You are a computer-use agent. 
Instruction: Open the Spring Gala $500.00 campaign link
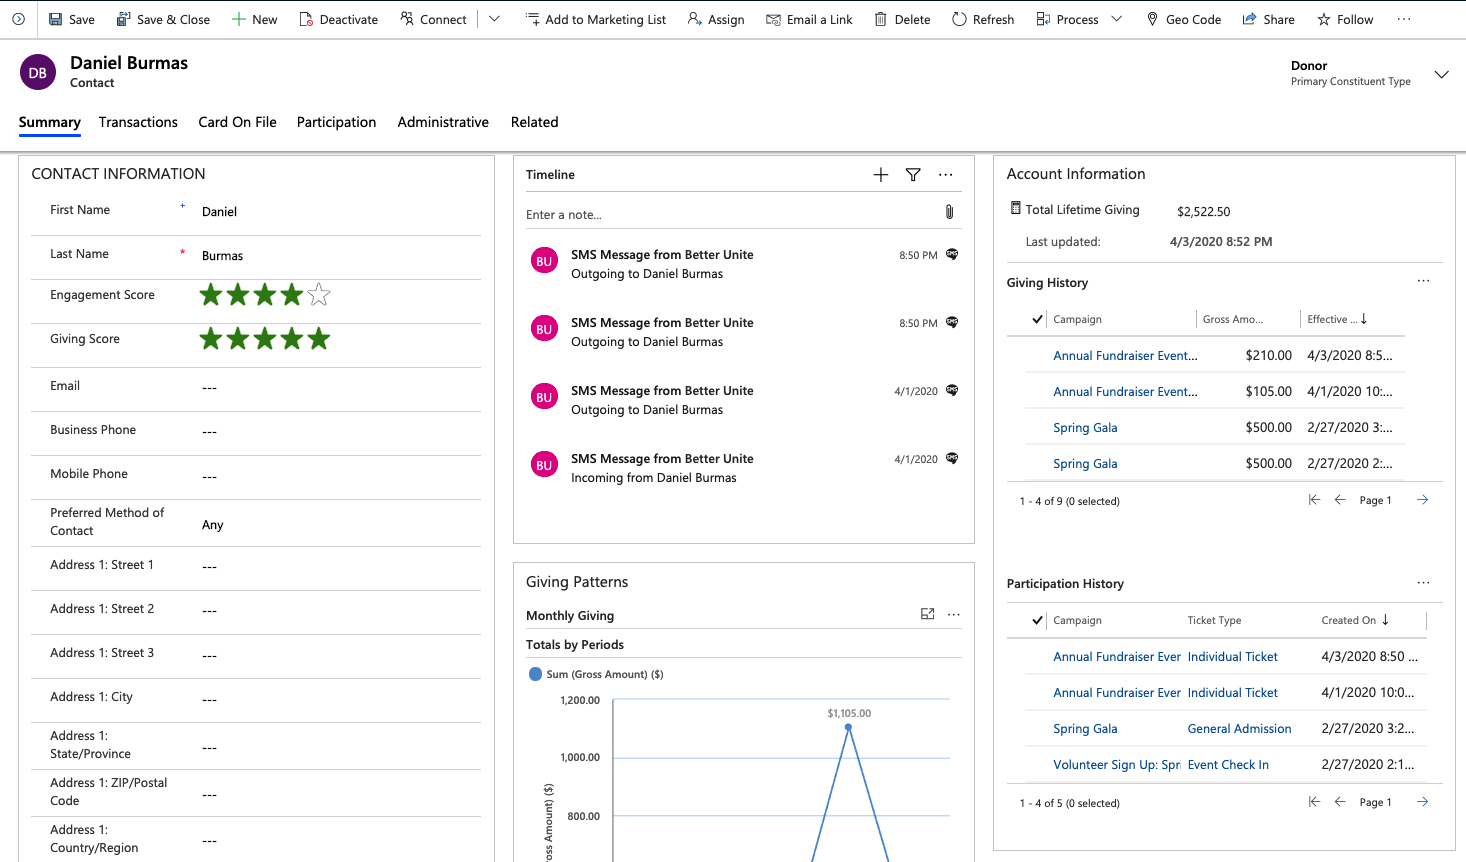[1085, 428]
